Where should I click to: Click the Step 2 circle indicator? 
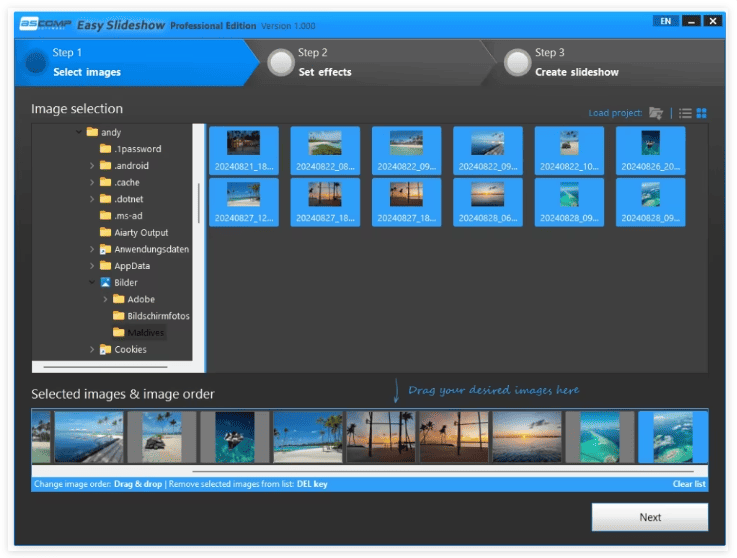281,63
